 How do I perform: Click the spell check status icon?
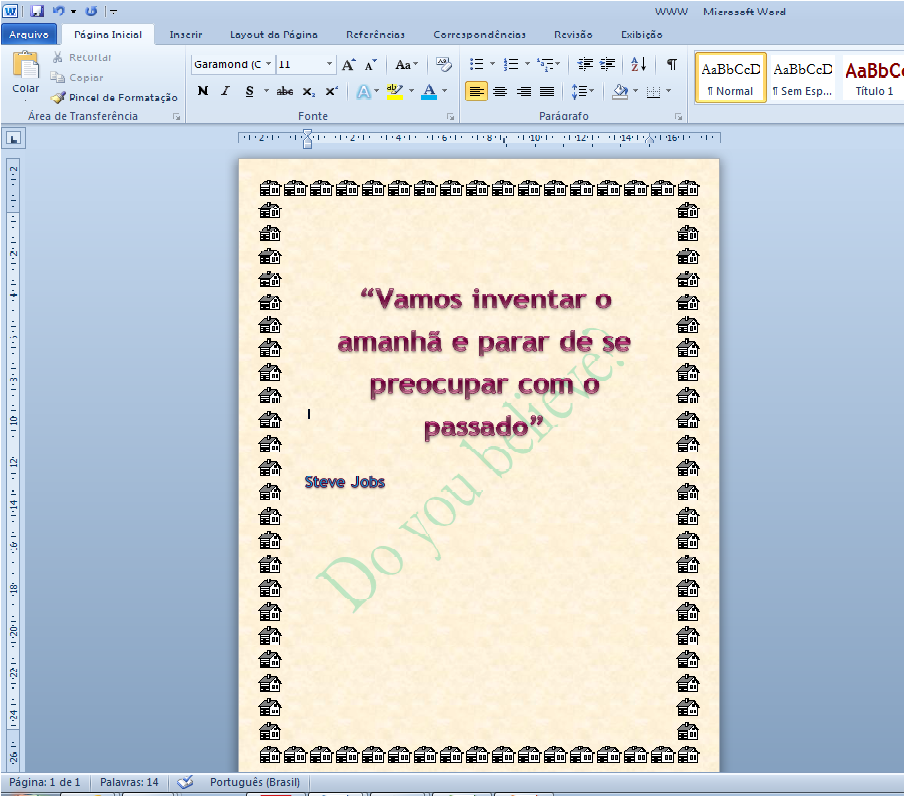coord(184,782)
